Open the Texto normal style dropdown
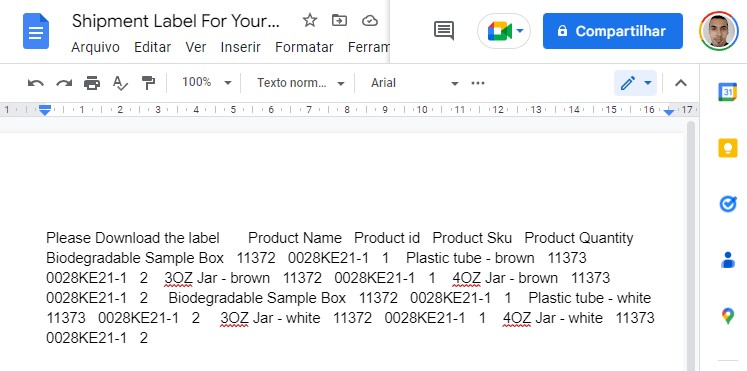This screenshot has width=747, height=371. (x=301, y=83)
